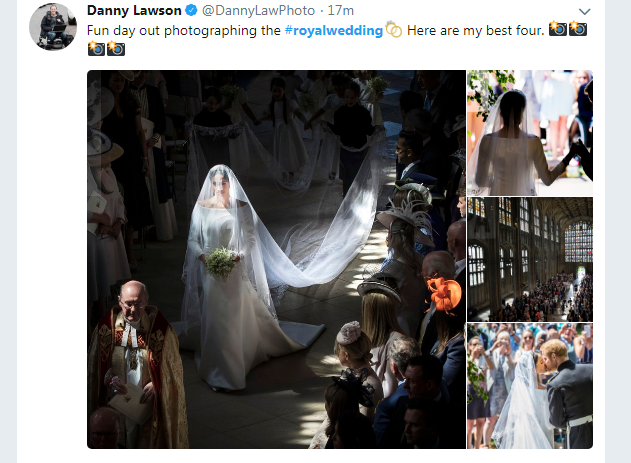Open the couple kissing photo thumbnail

(530, 386)
